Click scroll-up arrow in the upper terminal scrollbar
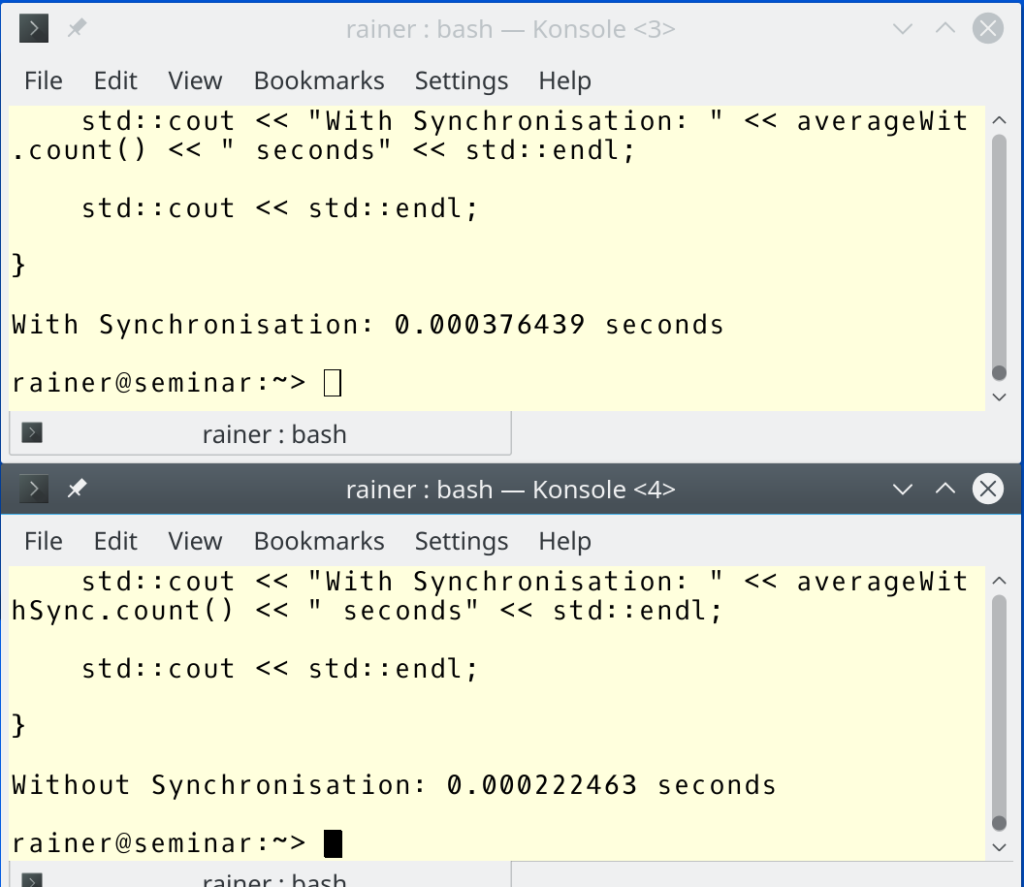 pyautogui.click(x=998, y=120)
